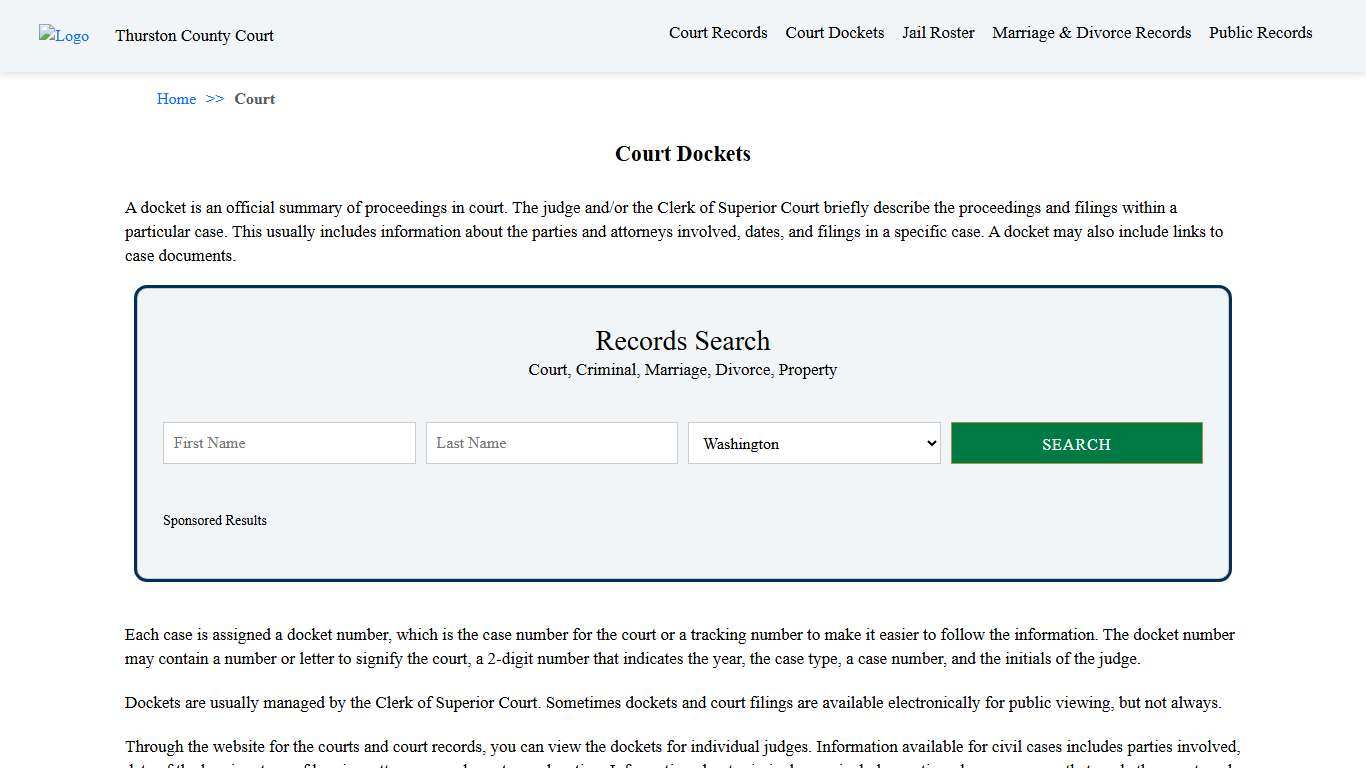Click the Sponsored Results label
The height and width of the screenshot is (768, 1366).
click(x=214, y=520)
